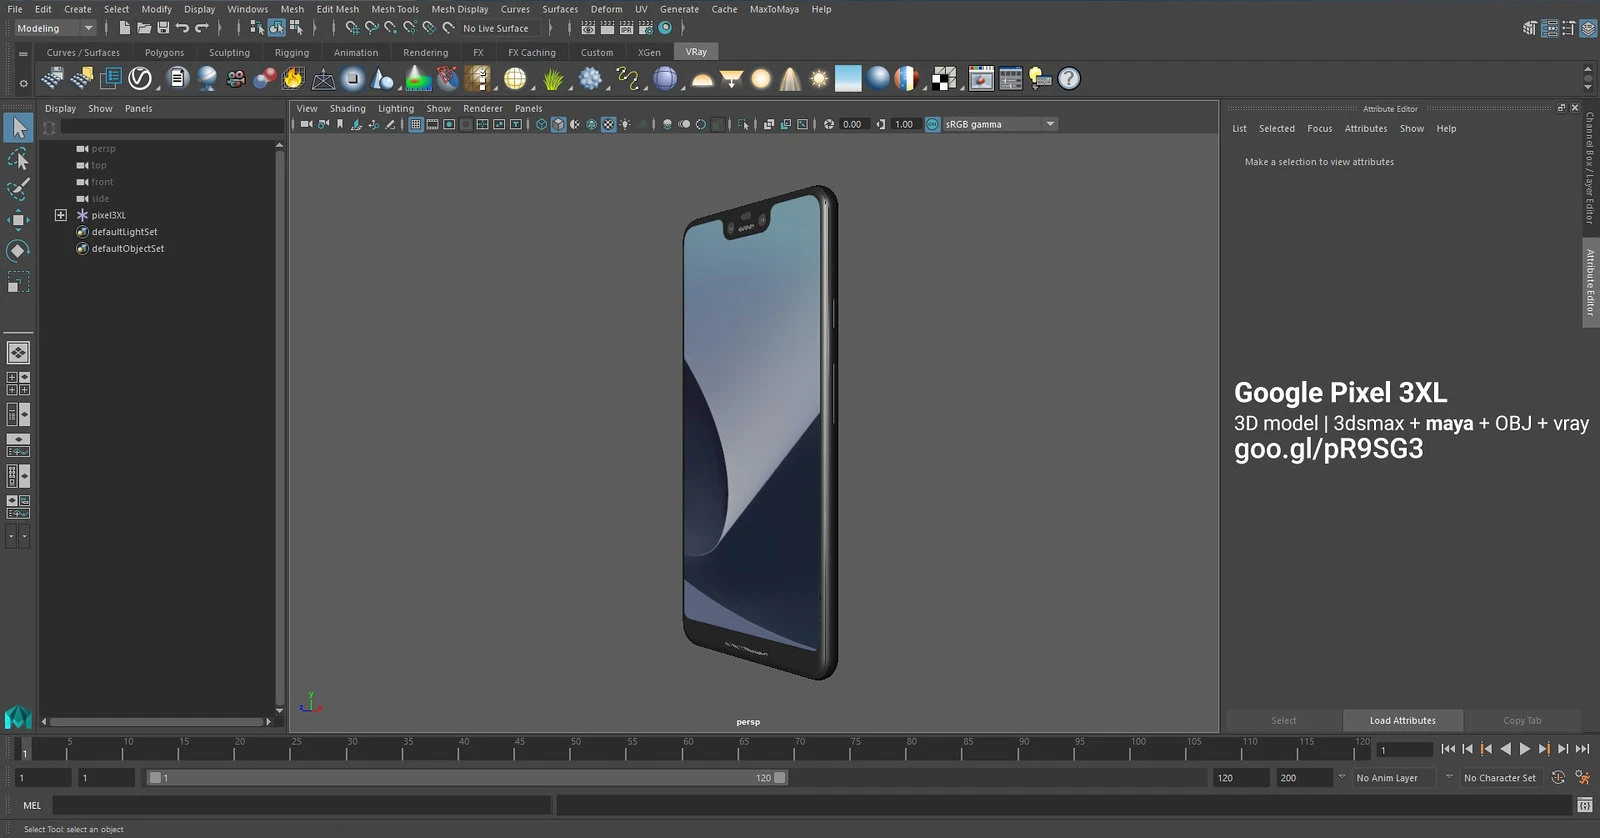Viewport: 1600px width, 838px height.
Task: Click the outliner search field
Action: [172, 127]
